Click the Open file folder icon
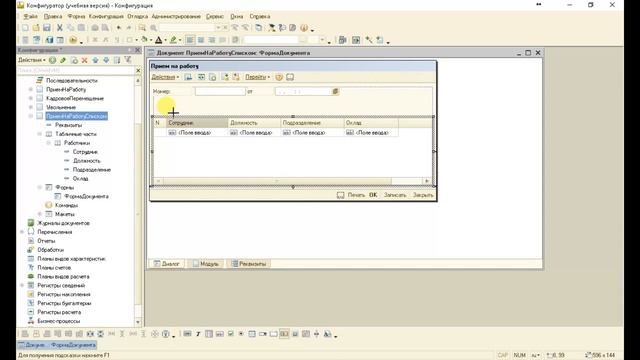The height and width of the screenshot is (360, 640). click(36, 28)
